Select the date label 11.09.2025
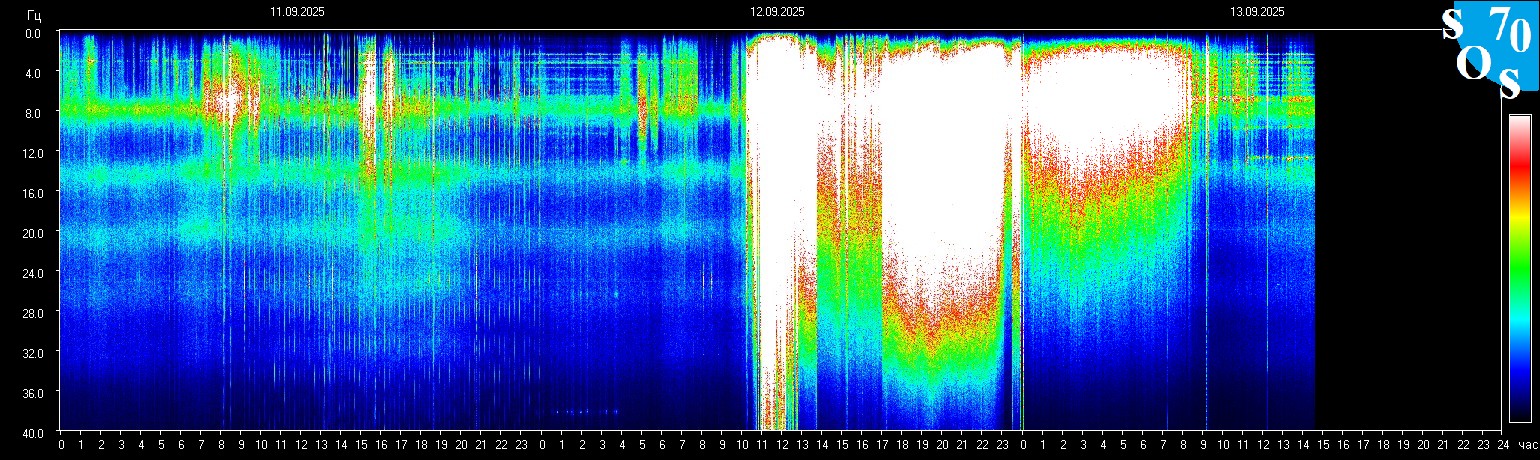 (x=297, y=12)
